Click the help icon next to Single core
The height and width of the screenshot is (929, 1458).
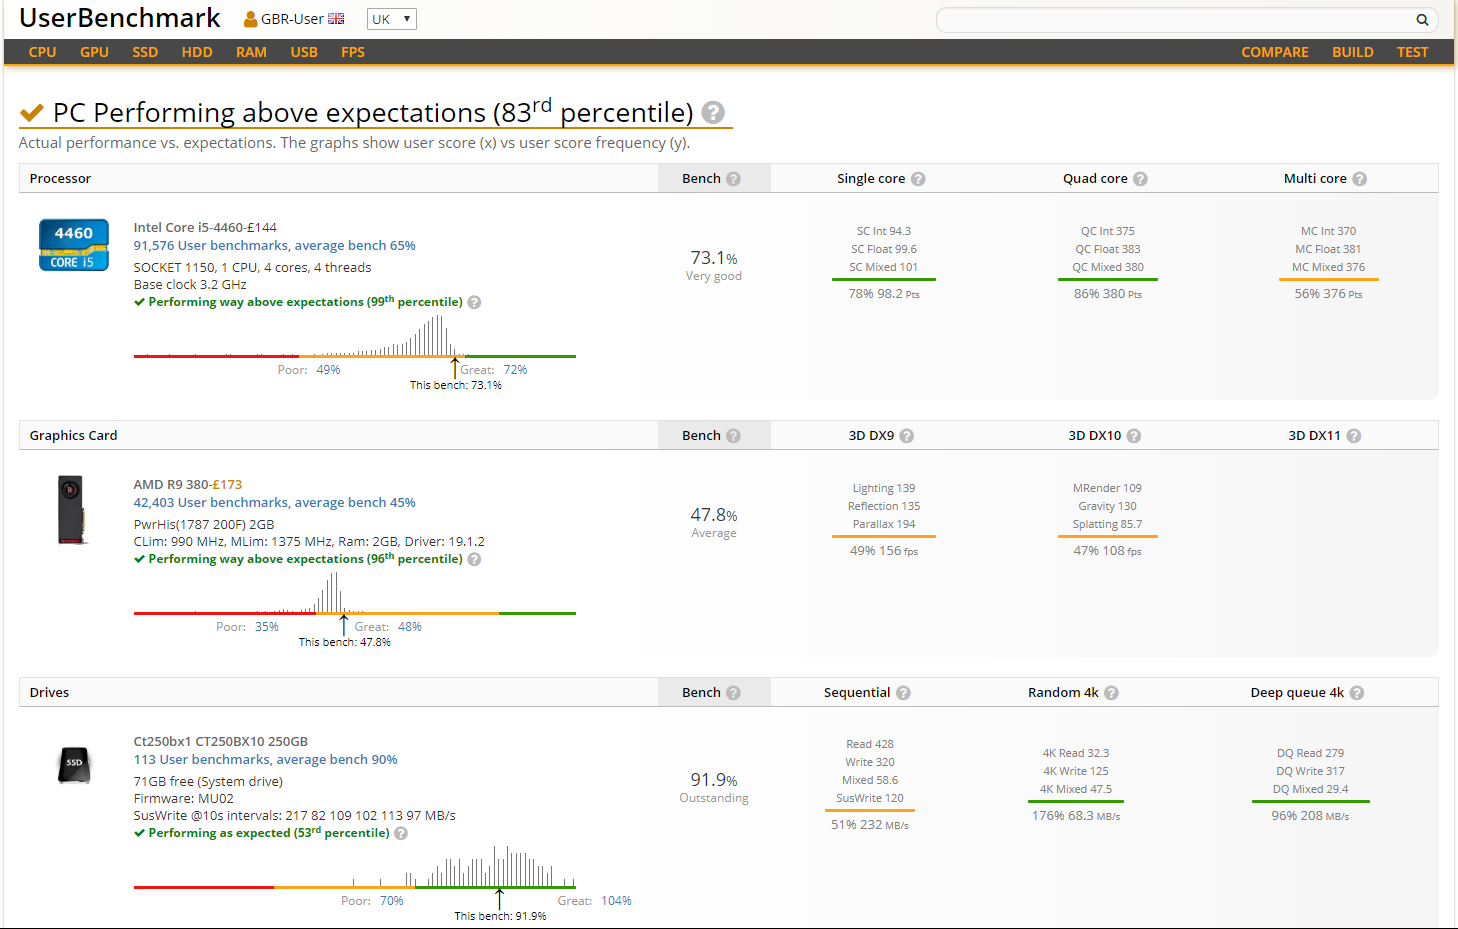[x=918, y=179]
